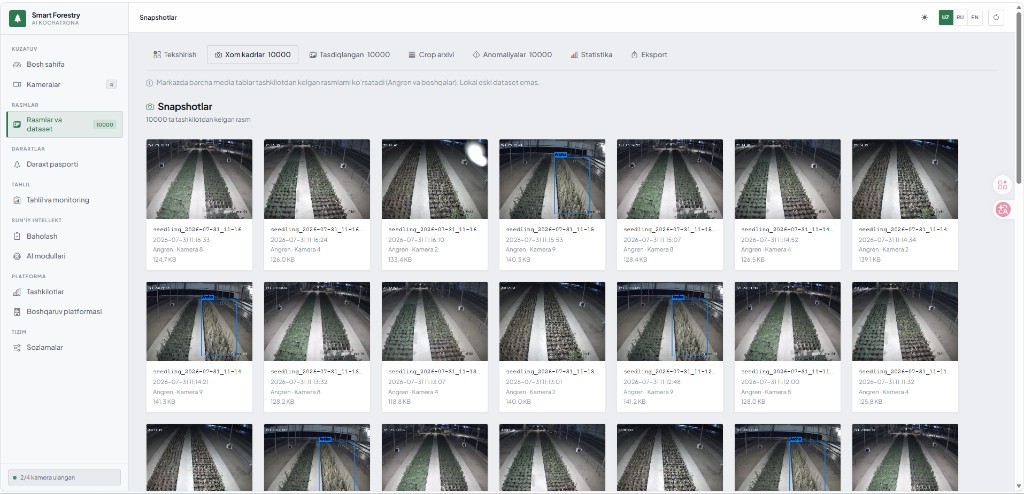Click the Tashkilotlar building icon
The height and width of the screenshot is (494, 1024).
click(x=18, y=291)
